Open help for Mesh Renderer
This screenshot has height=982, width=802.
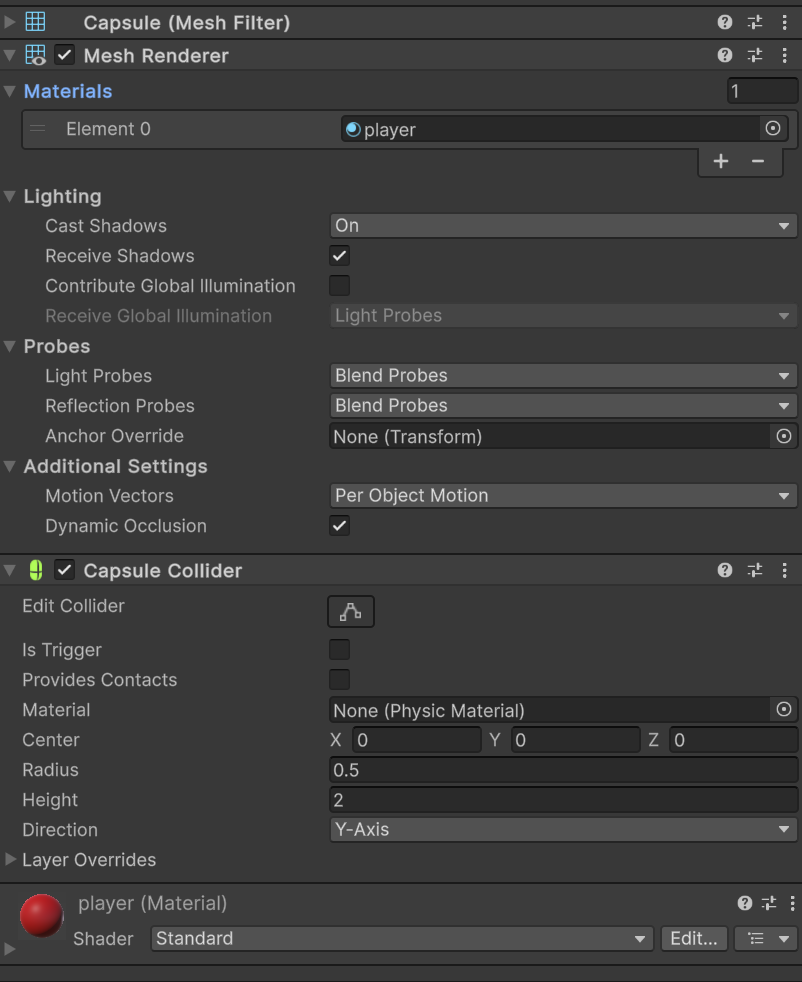[x=724, y=55]
